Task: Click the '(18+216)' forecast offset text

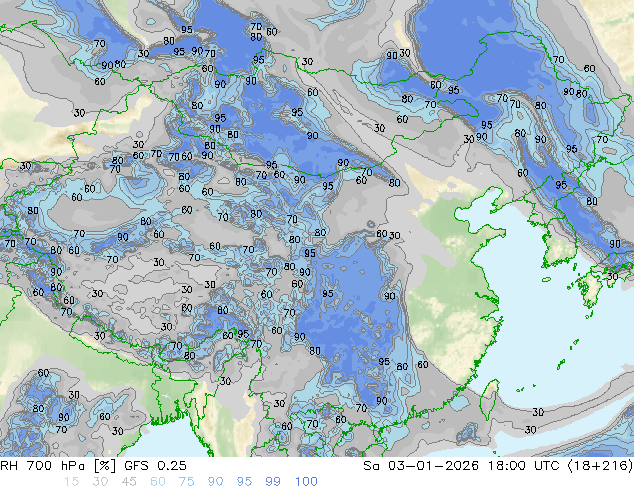Action: click(600, 466)
